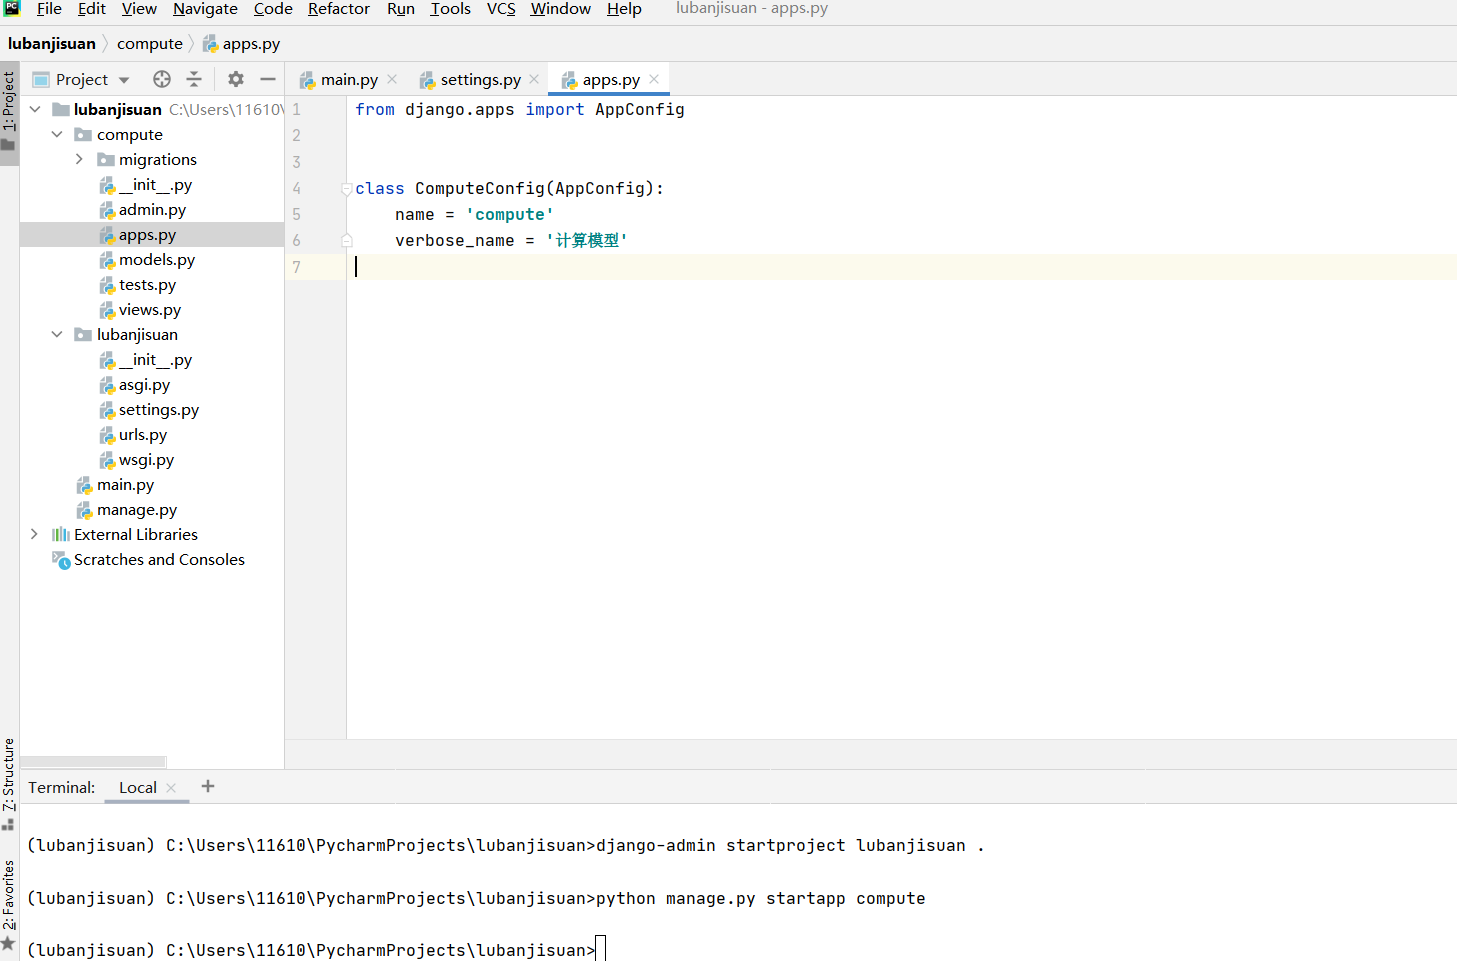Open the Navigate menu
Viewport: 1457px width, 961px height.
(x=205, y=9)
